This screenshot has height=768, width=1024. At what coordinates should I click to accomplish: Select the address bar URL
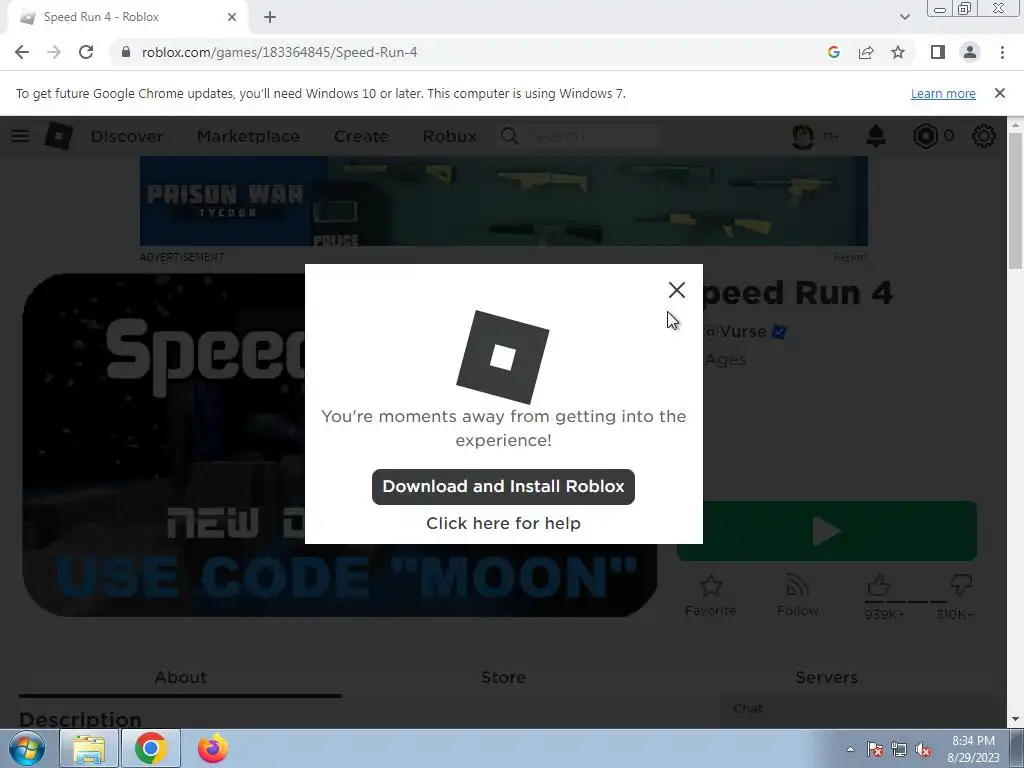tap(280, 52)
